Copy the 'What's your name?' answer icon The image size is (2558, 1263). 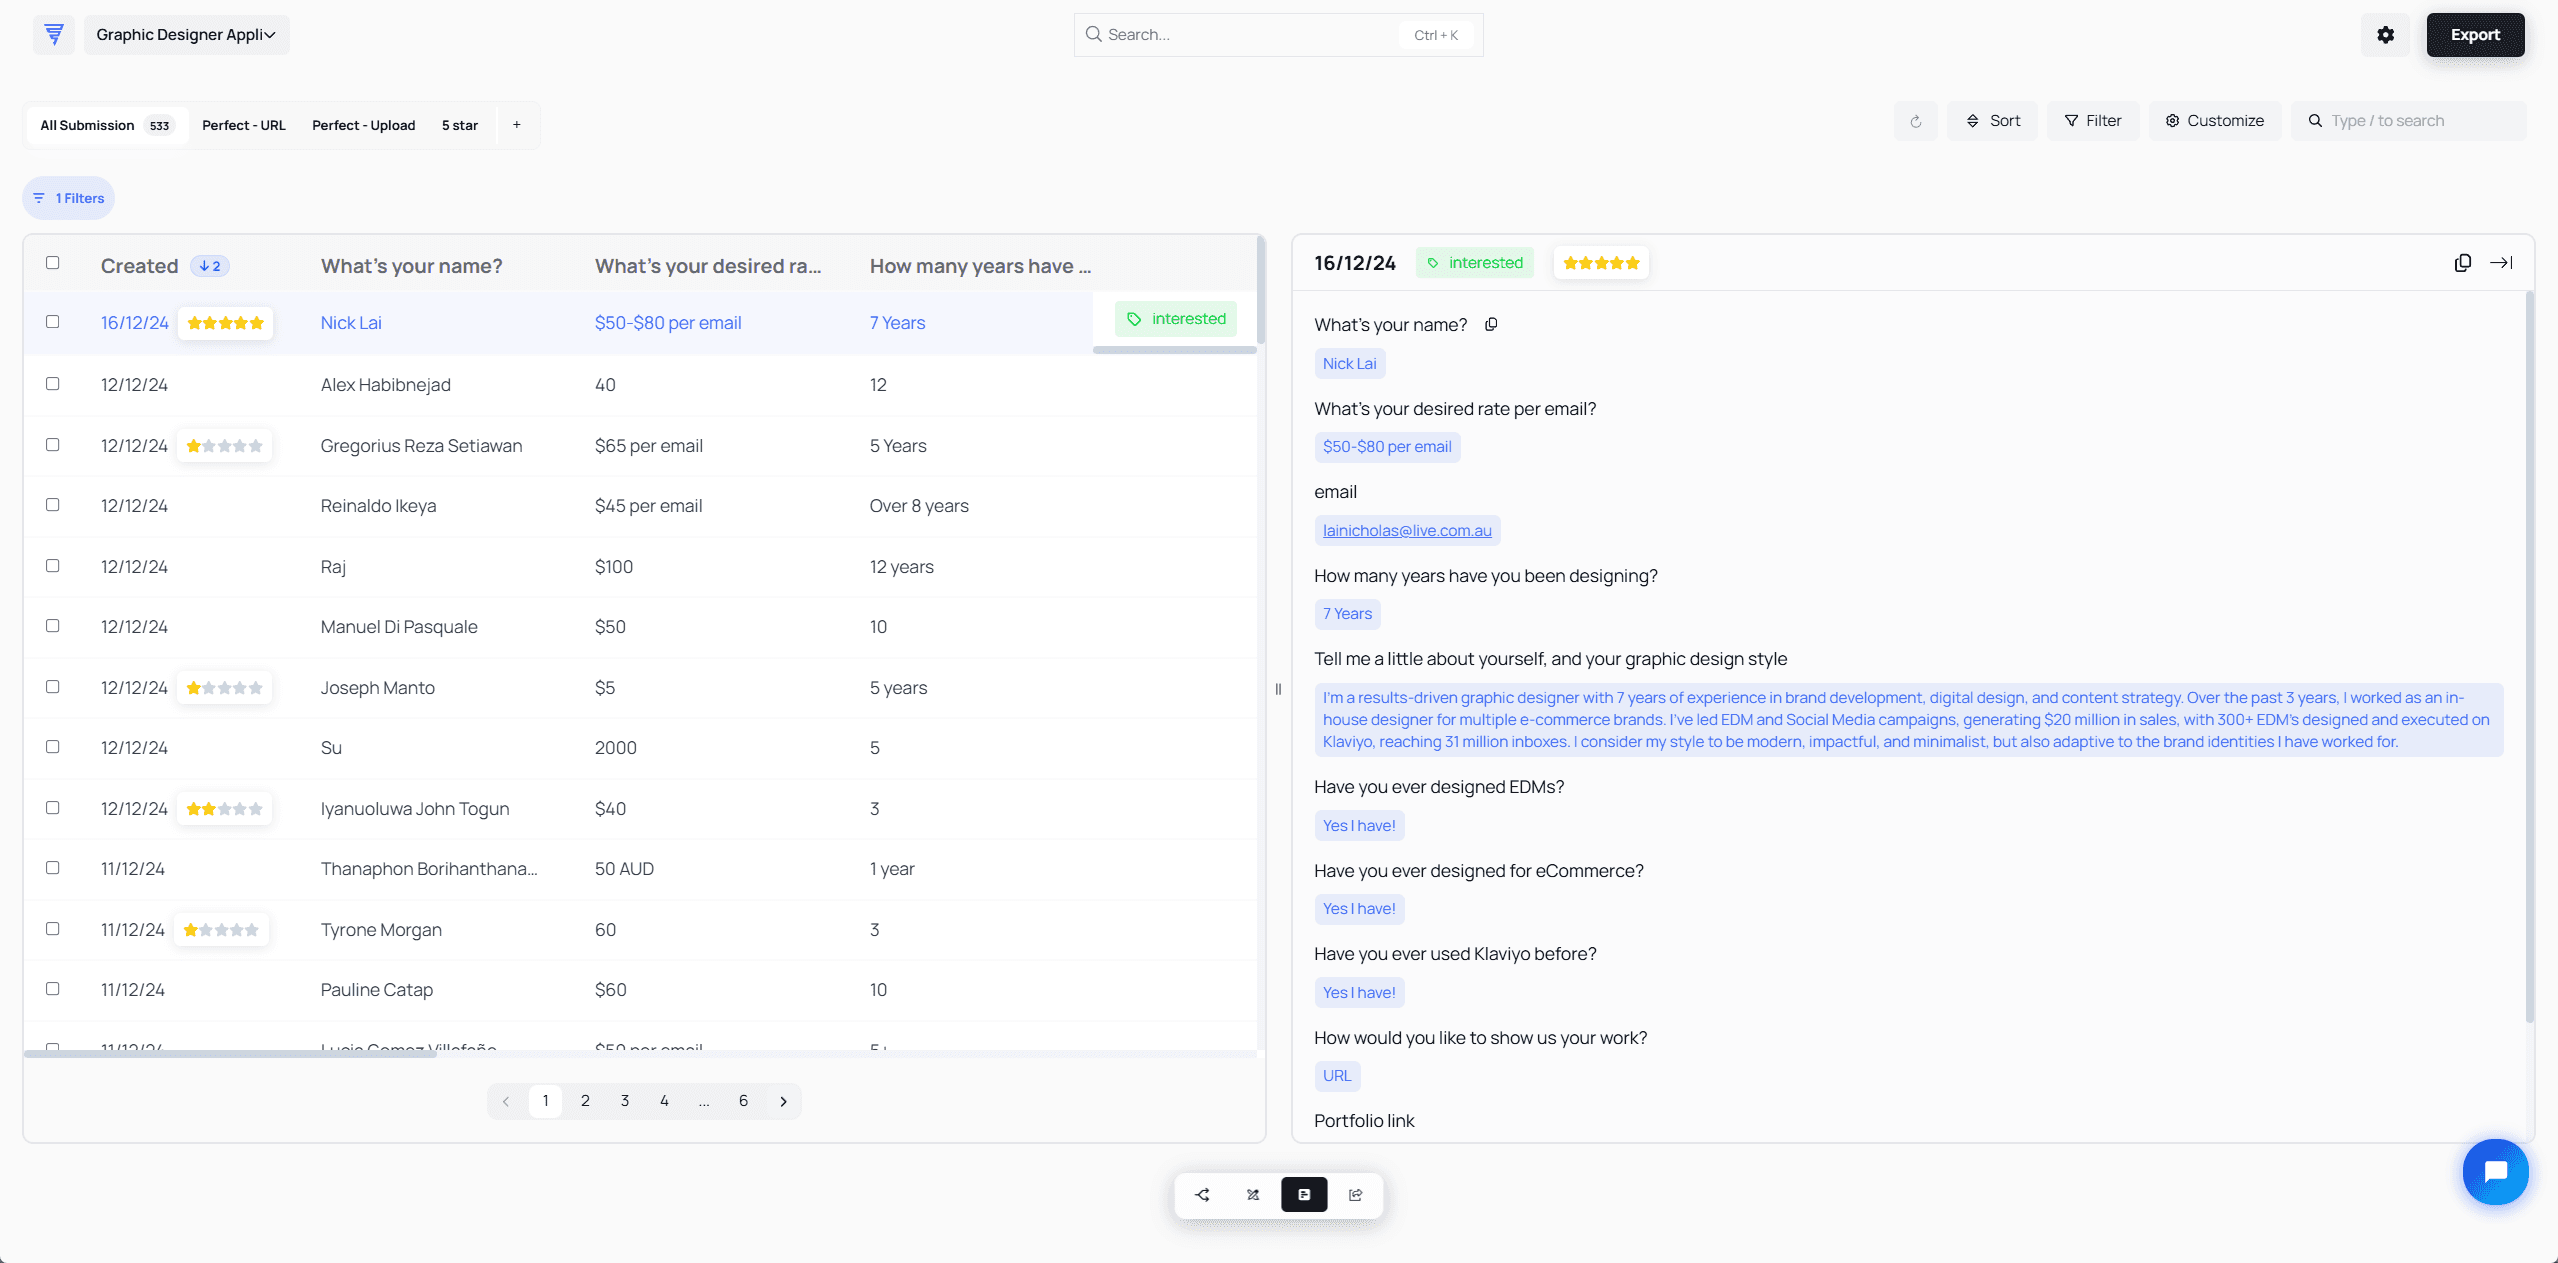coord(1491,324)
